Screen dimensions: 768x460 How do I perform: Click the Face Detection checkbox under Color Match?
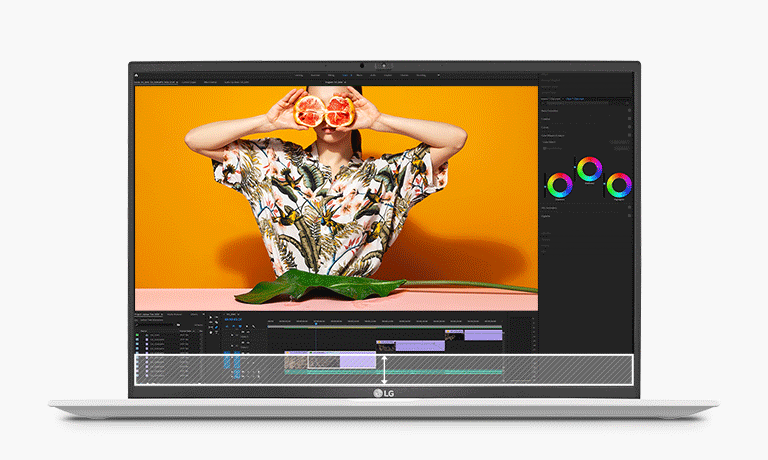(x=546, y=149)
